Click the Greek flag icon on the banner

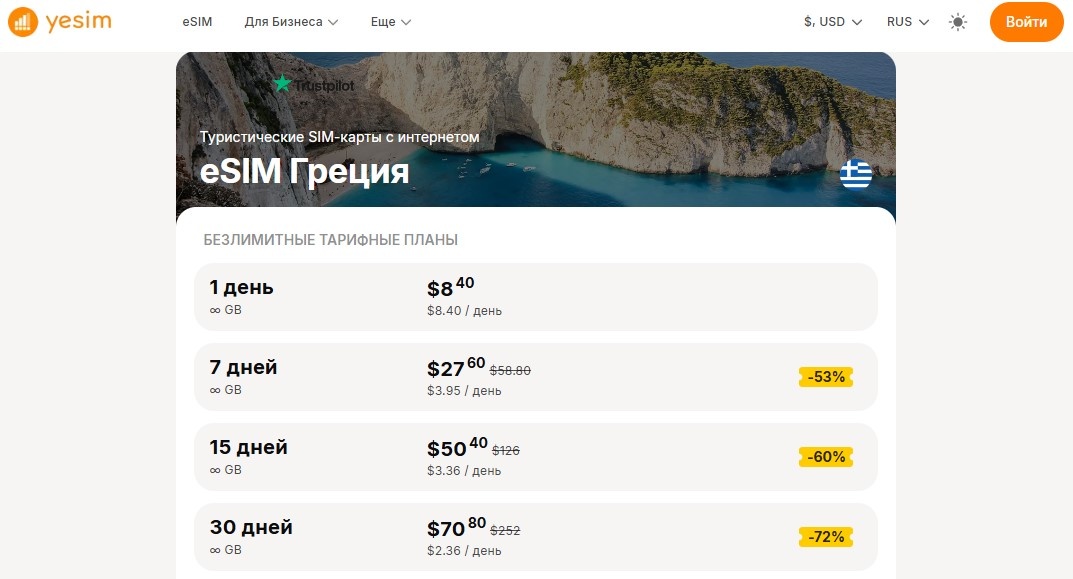tap(855, 172)
